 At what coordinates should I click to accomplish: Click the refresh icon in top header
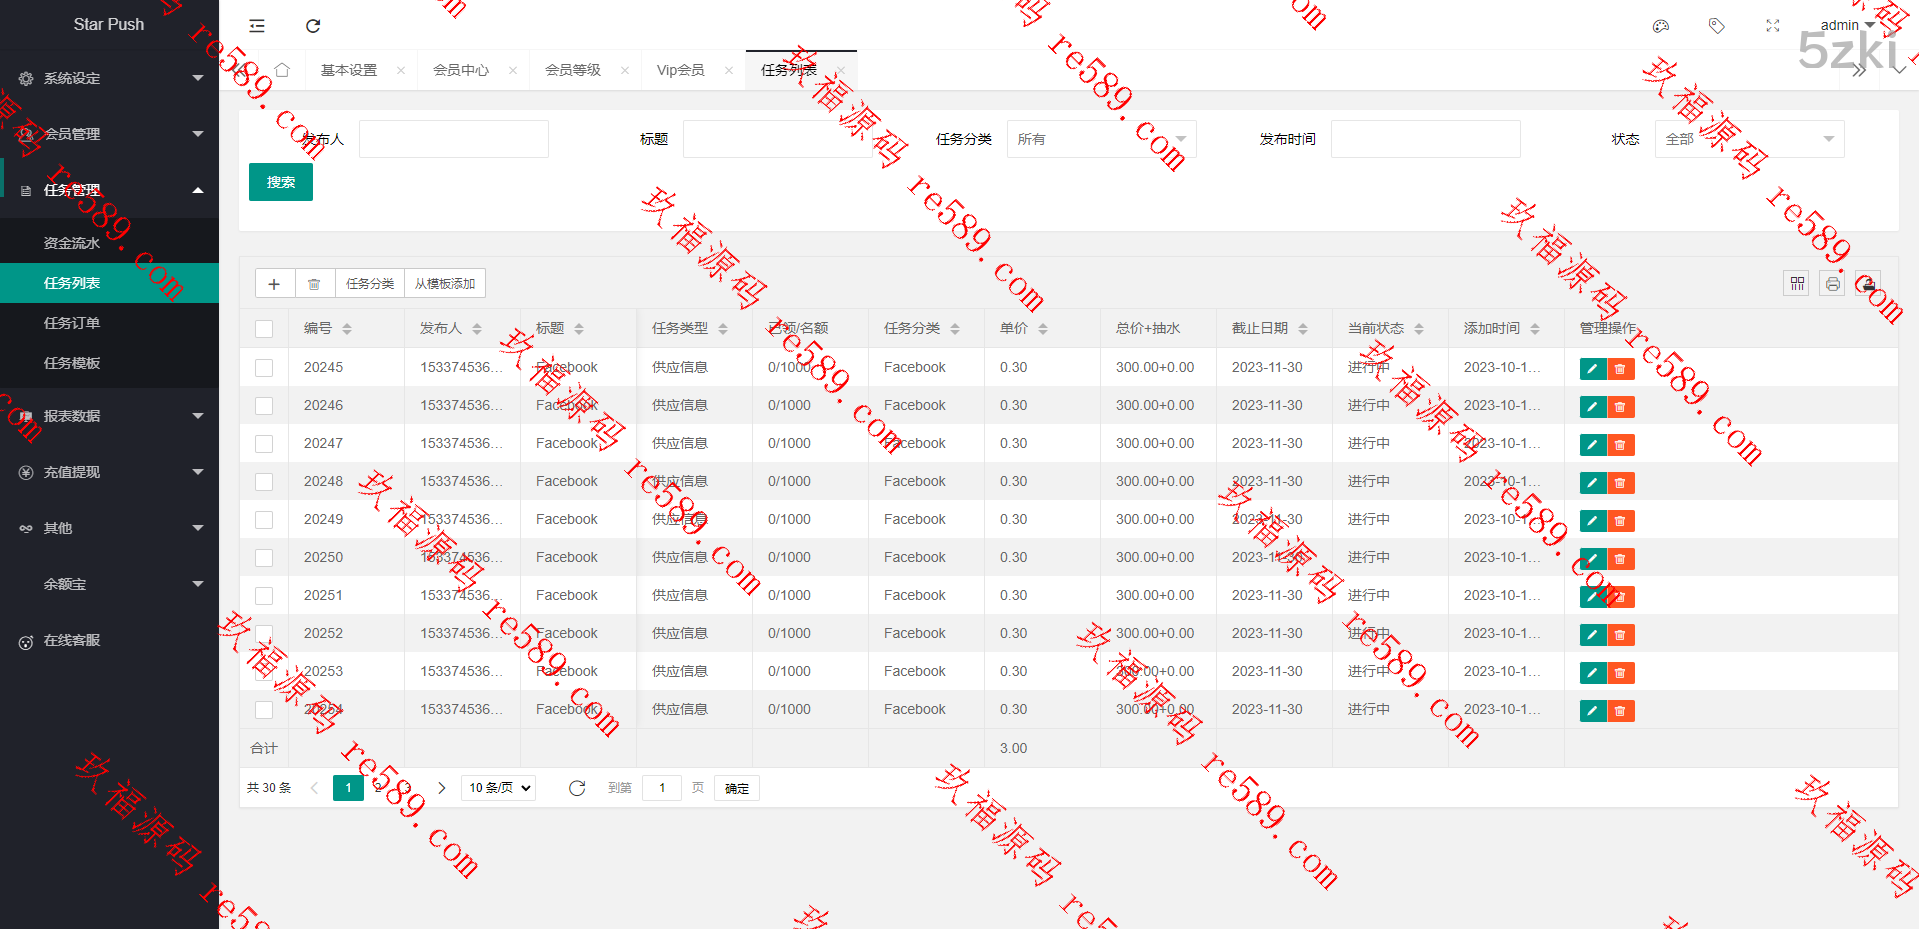(x=313, y=26)
